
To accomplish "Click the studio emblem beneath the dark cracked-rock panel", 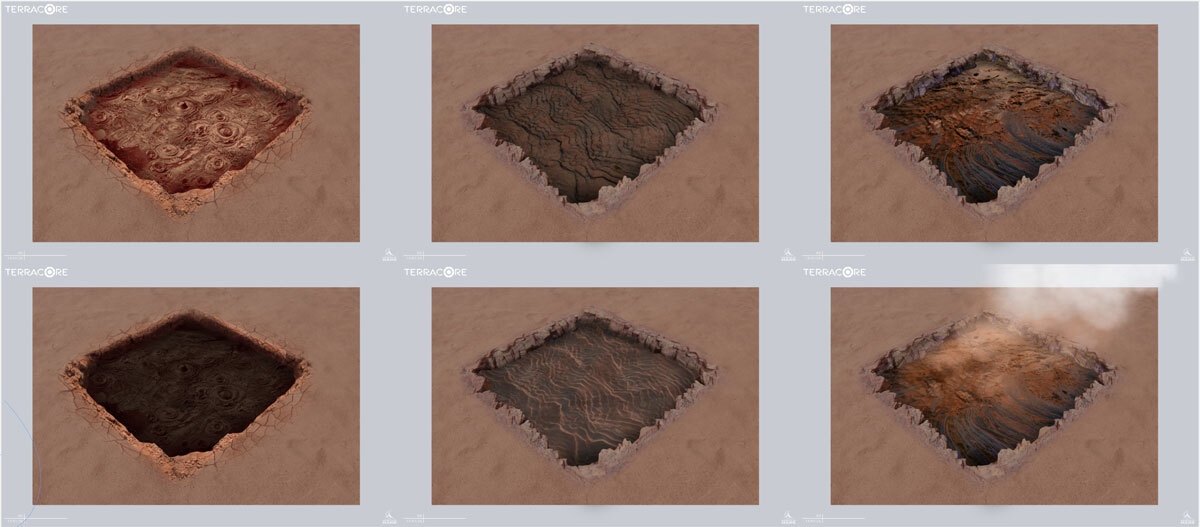I will 788,255.
